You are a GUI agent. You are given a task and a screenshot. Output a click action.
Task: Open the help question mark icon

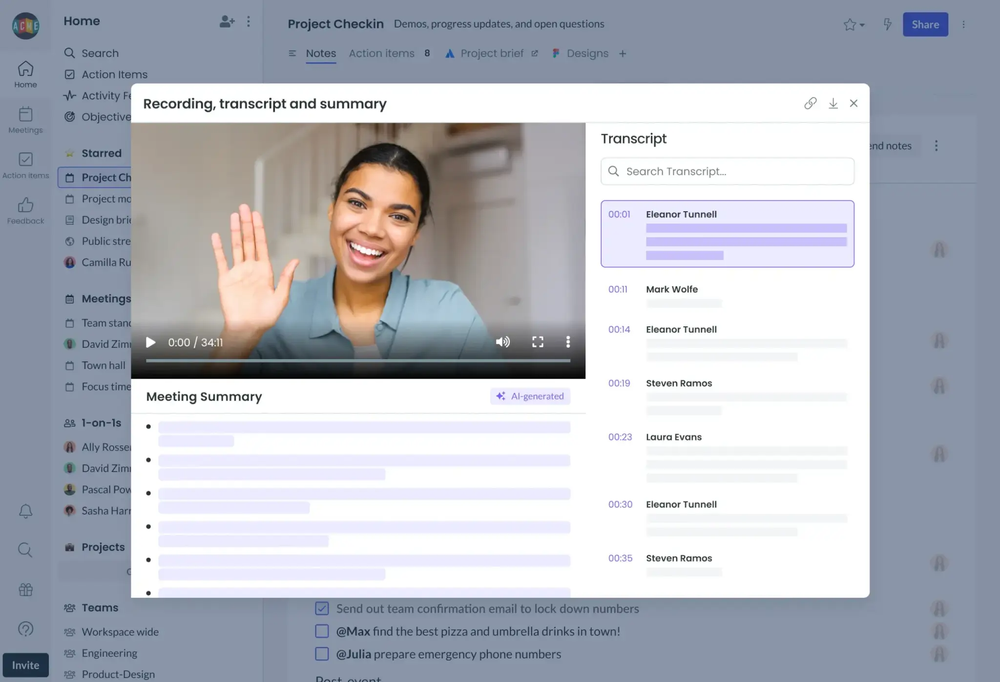(26, 629)
